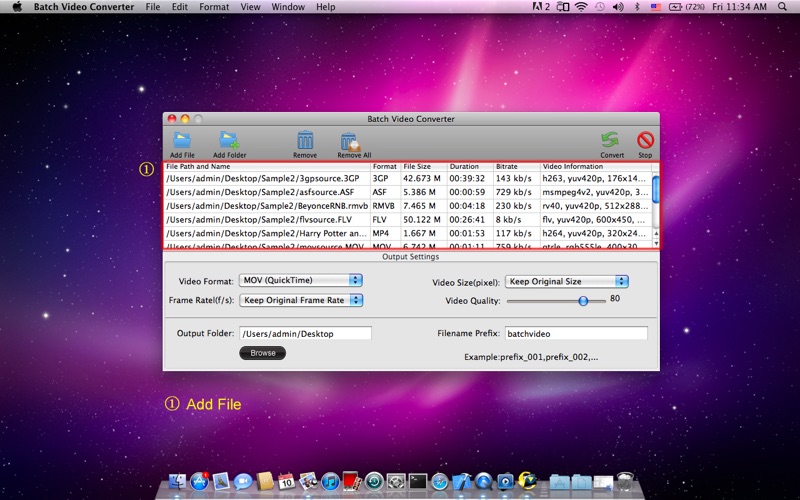Click the Wi-Fi status icon
Viewport: 800px width, 500px height.
point(581,7)
